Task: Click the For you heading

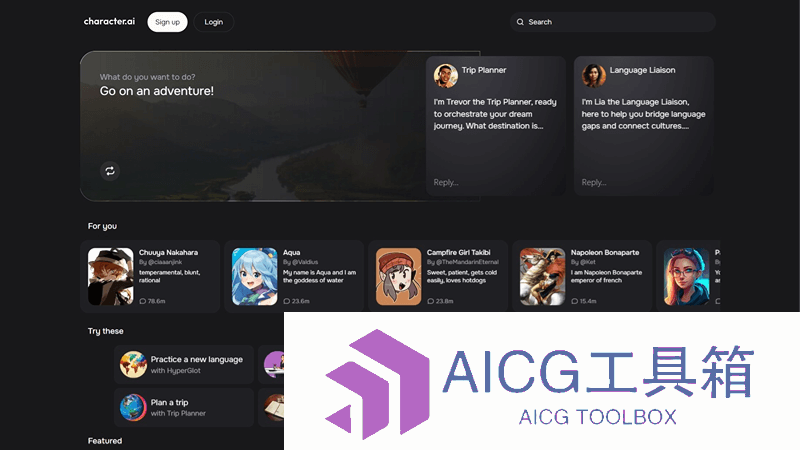Action: click(102, 226)
